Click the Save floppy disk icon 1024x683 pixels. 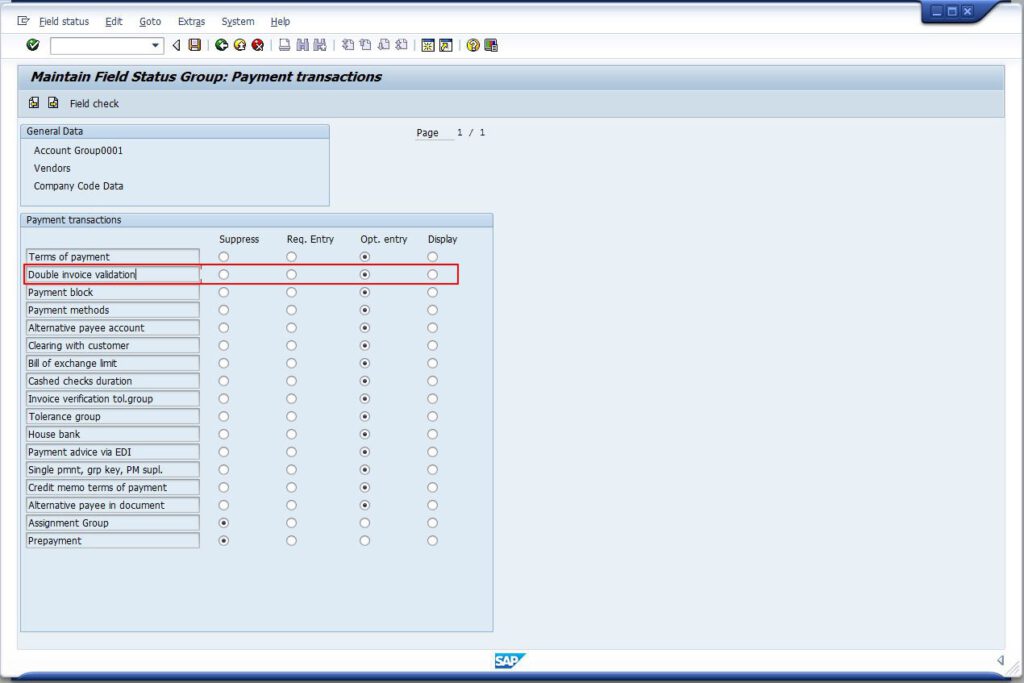194,45
